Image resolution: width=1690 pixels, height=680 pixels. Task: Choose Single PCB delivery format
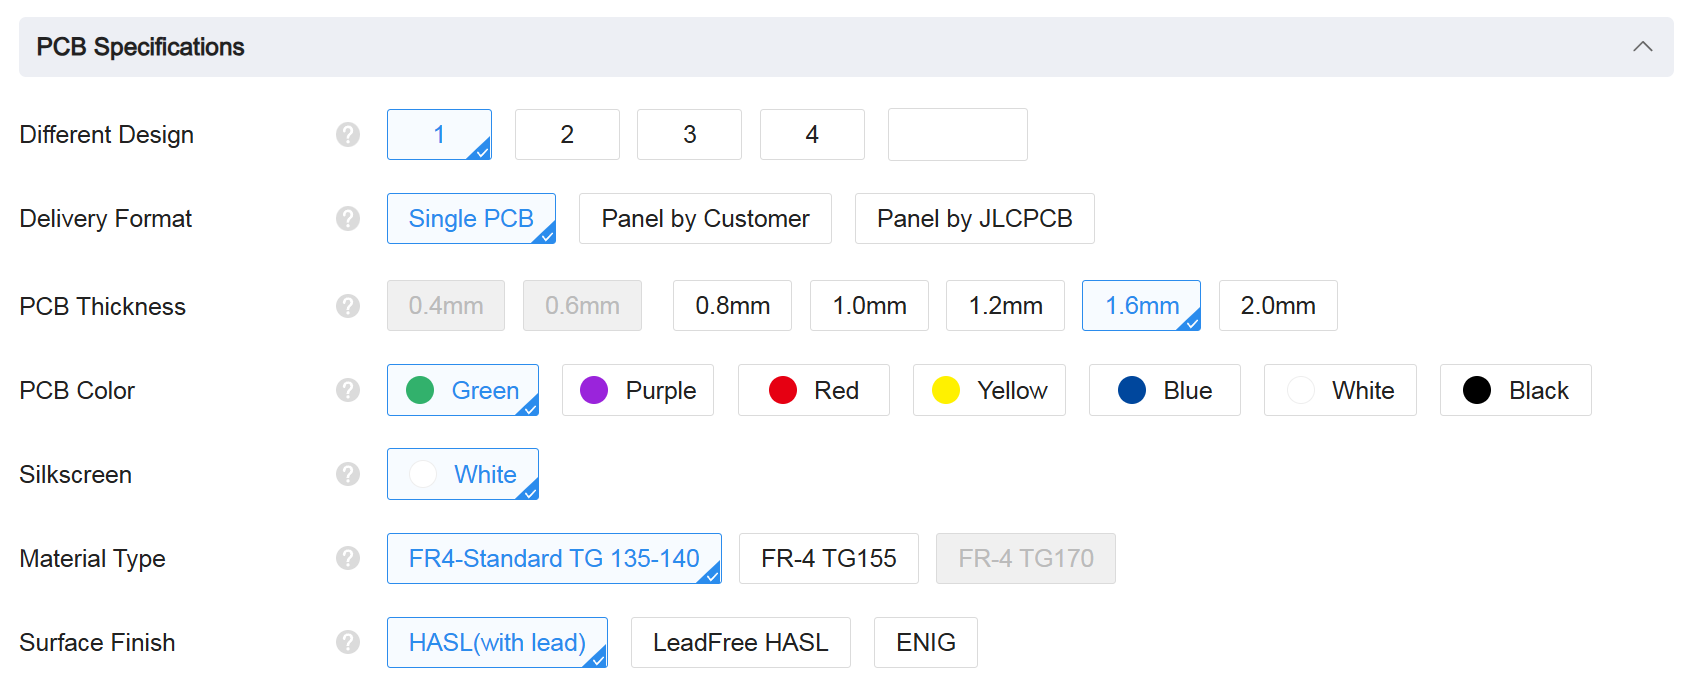tap(471, 218)
